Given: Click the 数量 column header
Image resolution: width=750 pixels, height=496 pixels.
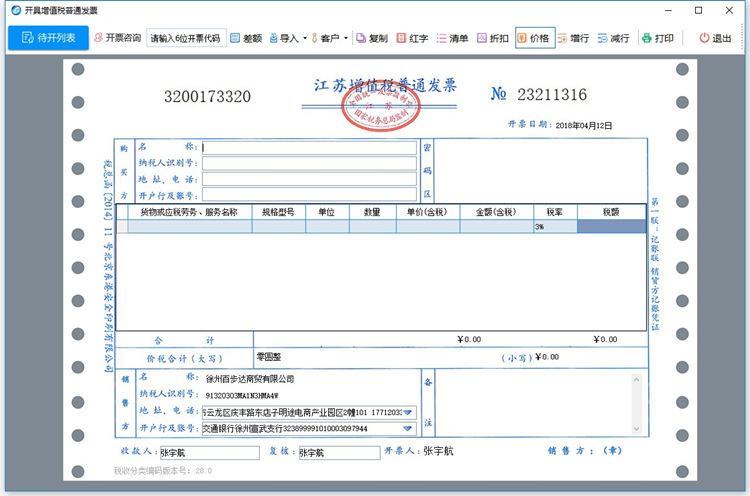Looking at the screenshot, I should tap(373, 212).
